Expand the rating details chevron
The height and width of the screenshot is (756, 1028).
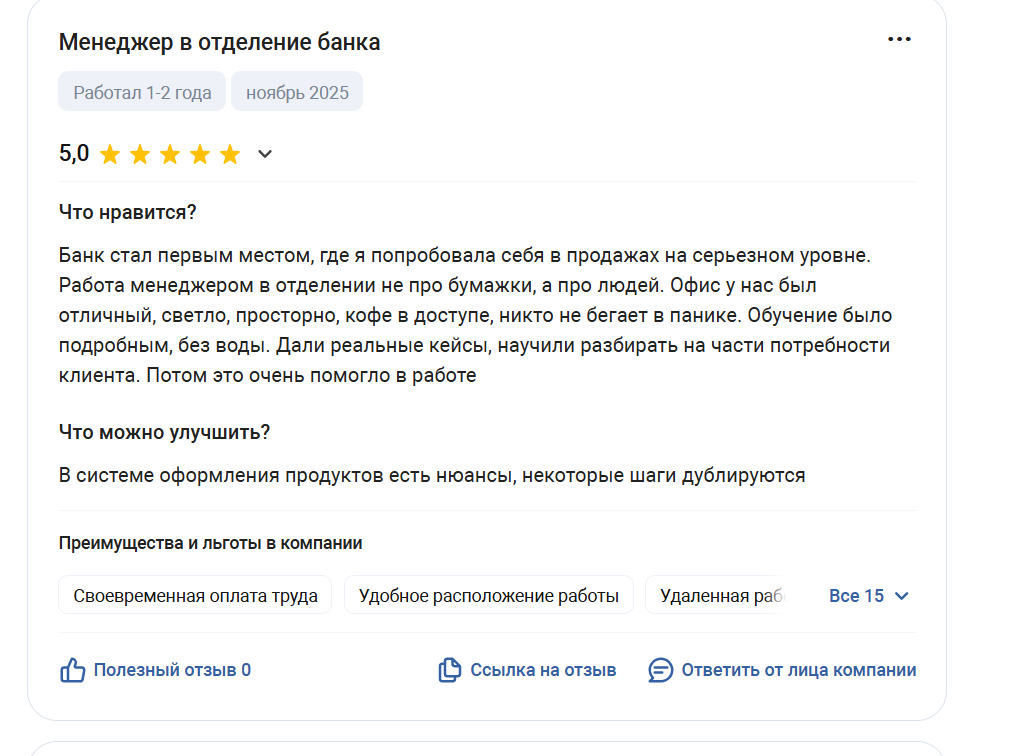point(265,154)
